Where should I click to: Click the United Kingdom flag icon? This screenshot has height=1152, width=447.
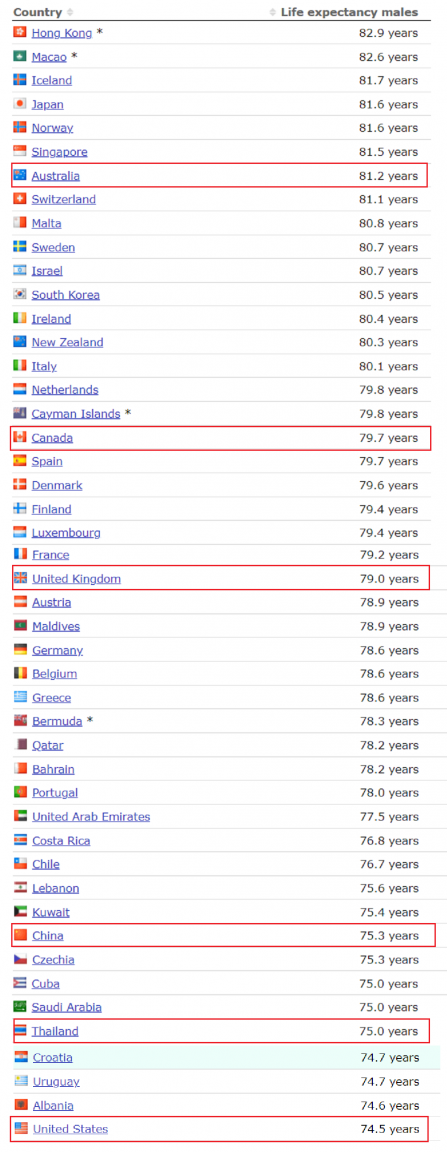[20, 579]
